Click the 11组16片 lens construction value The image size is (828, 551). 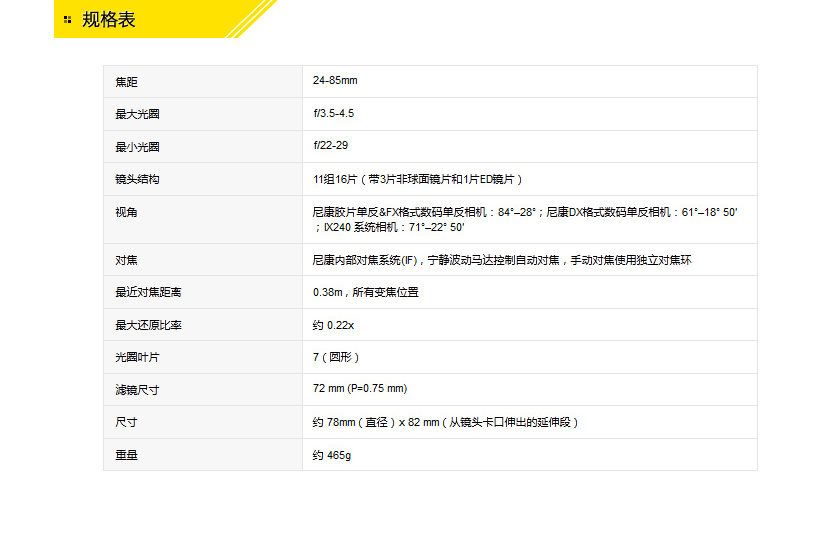tap(418, 179)
